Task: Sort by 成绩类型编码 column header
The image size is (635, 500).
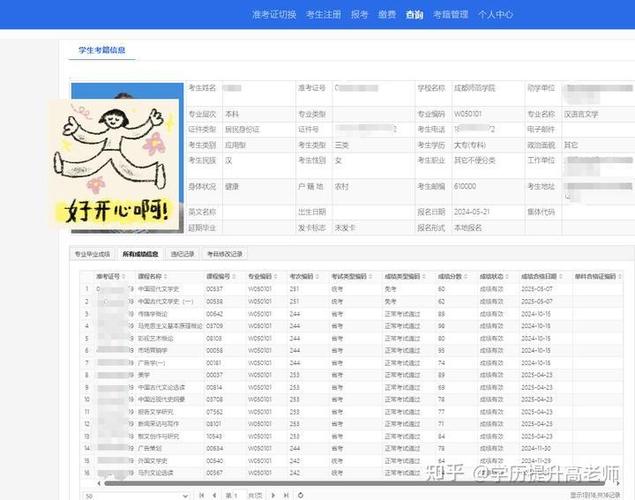Action: pyautogui.click(x=403, y=276)
